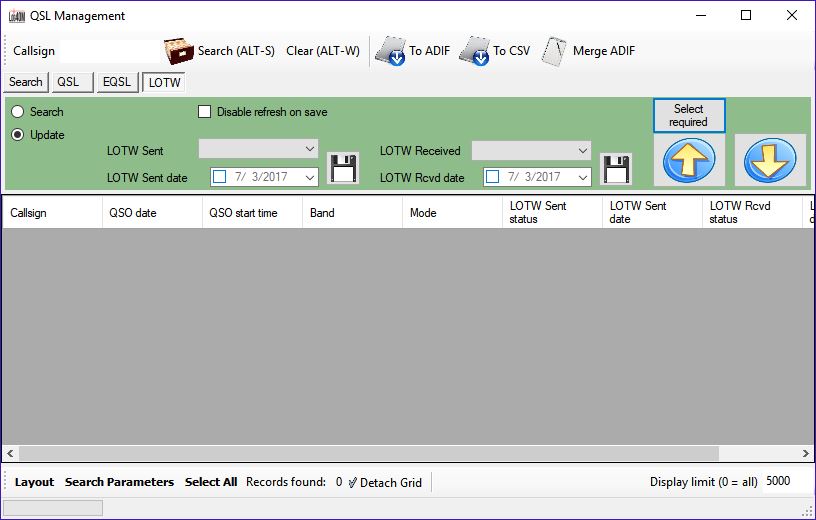Expand the LOTW Sent date picker arrow
The image size is (816, 520).
[x=310, y=177]
